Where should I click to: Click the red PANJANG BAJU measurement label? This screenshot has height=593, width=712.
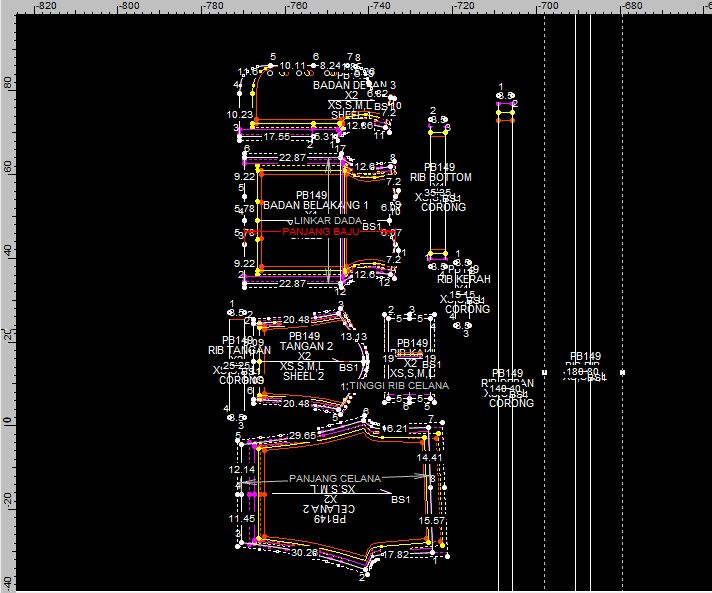click(x=320, y=231)
